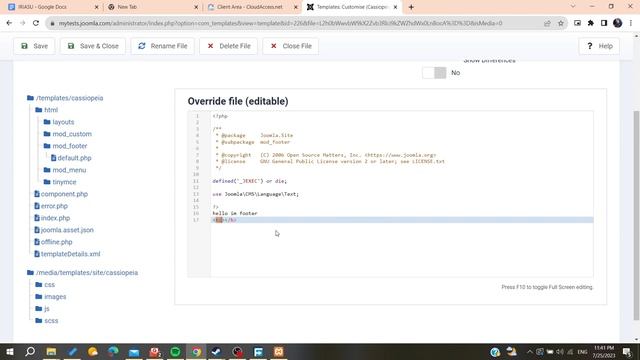Expand the mod_menu folder
This screenshot has width=640, height=360.
(x=65, y=170)
